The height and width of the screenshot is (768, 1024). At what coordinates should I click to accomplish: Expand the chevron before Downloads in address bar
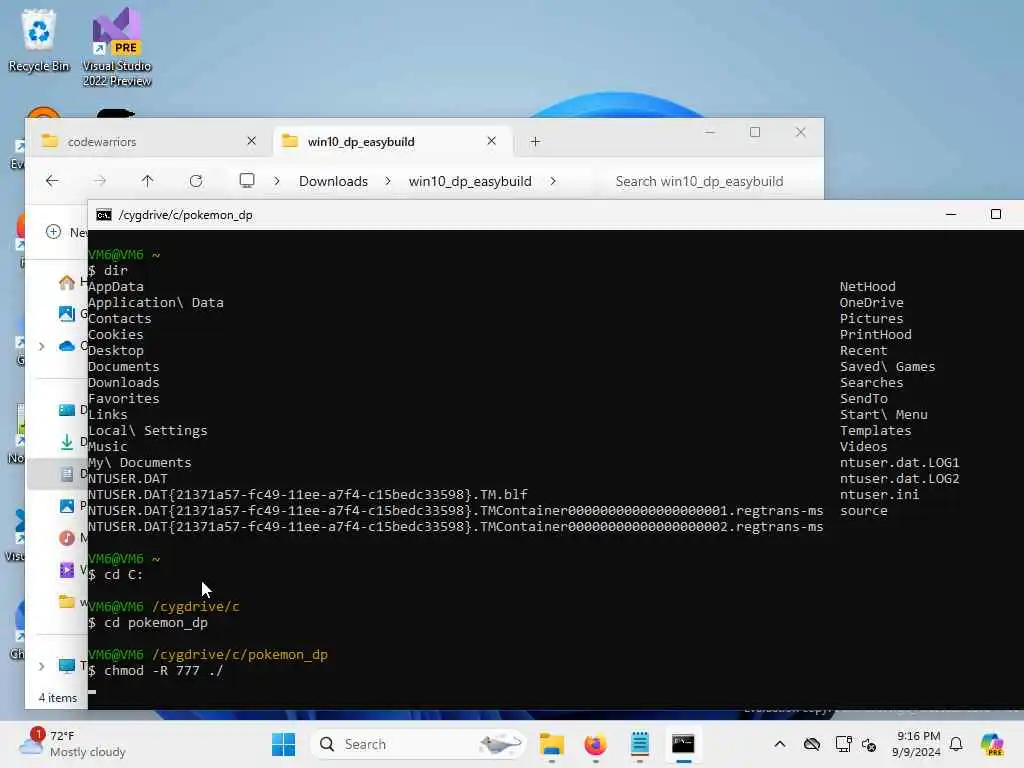click(277, 181)
